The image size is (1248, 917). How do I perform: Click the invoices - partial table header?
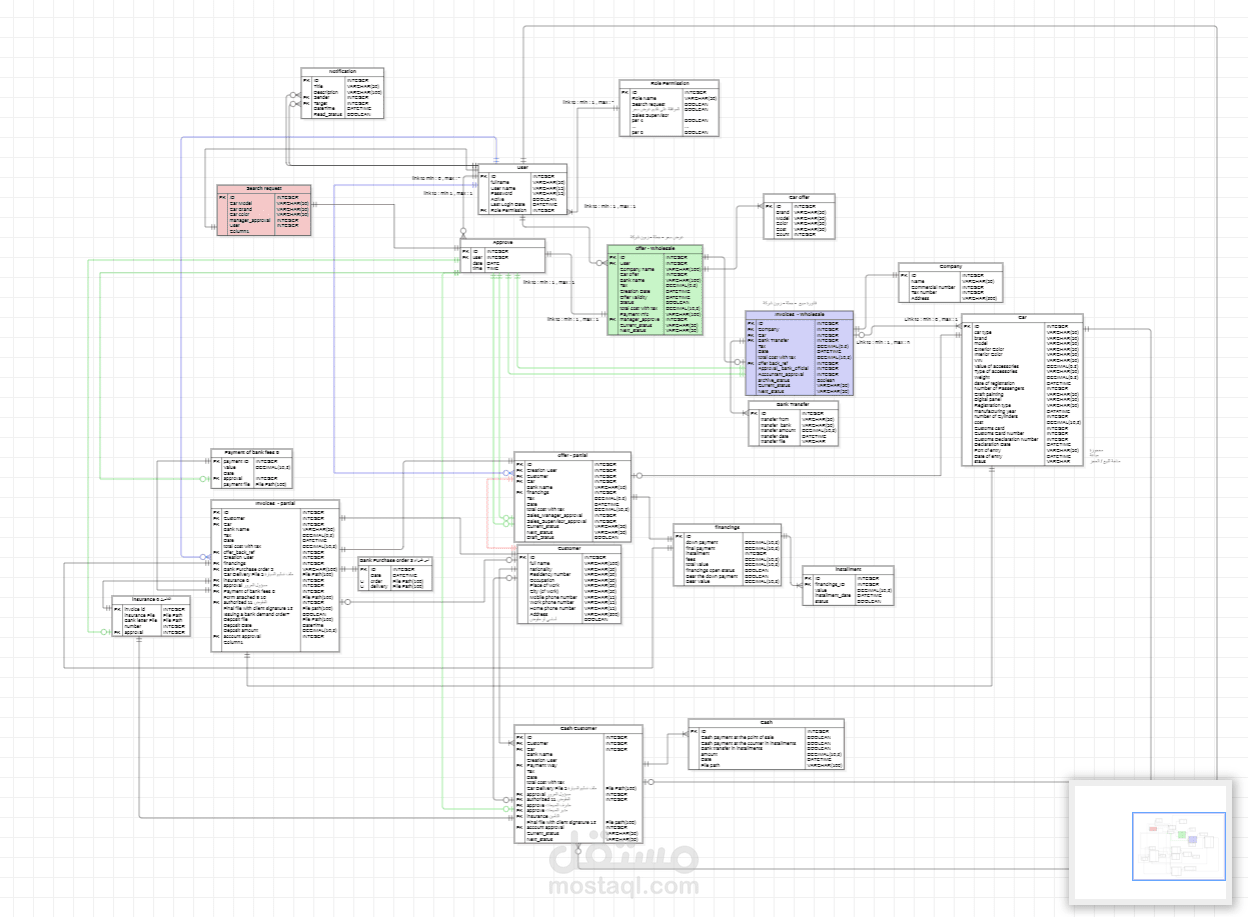pos(275,504)
